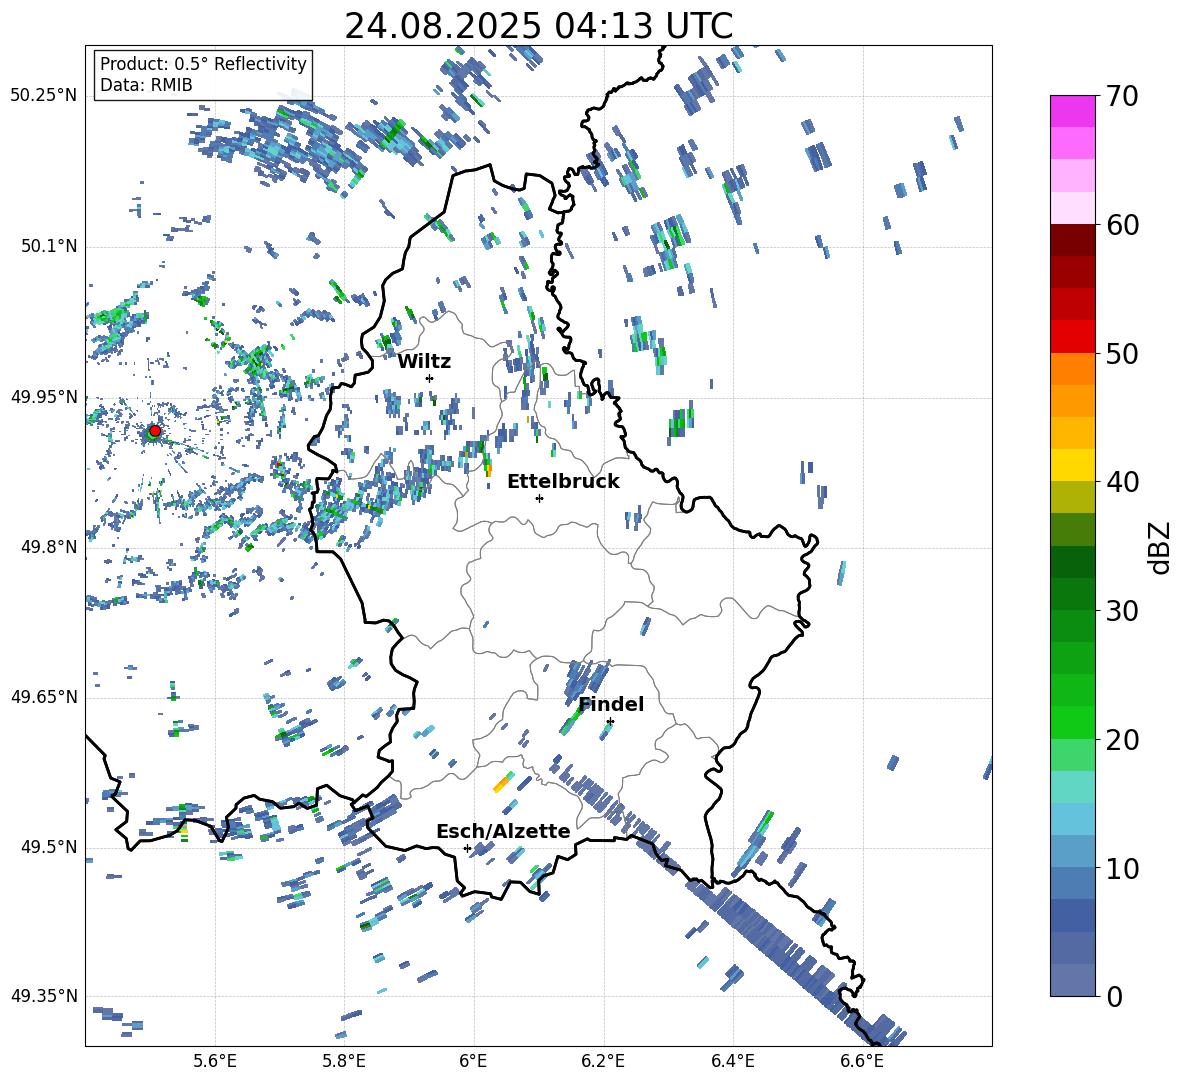Image resolution: width=1184 pixels, height=1081 pixels.
Task: Click the latitude label 49.35°N
Action: pyautogui.click(x=44, y=996)
